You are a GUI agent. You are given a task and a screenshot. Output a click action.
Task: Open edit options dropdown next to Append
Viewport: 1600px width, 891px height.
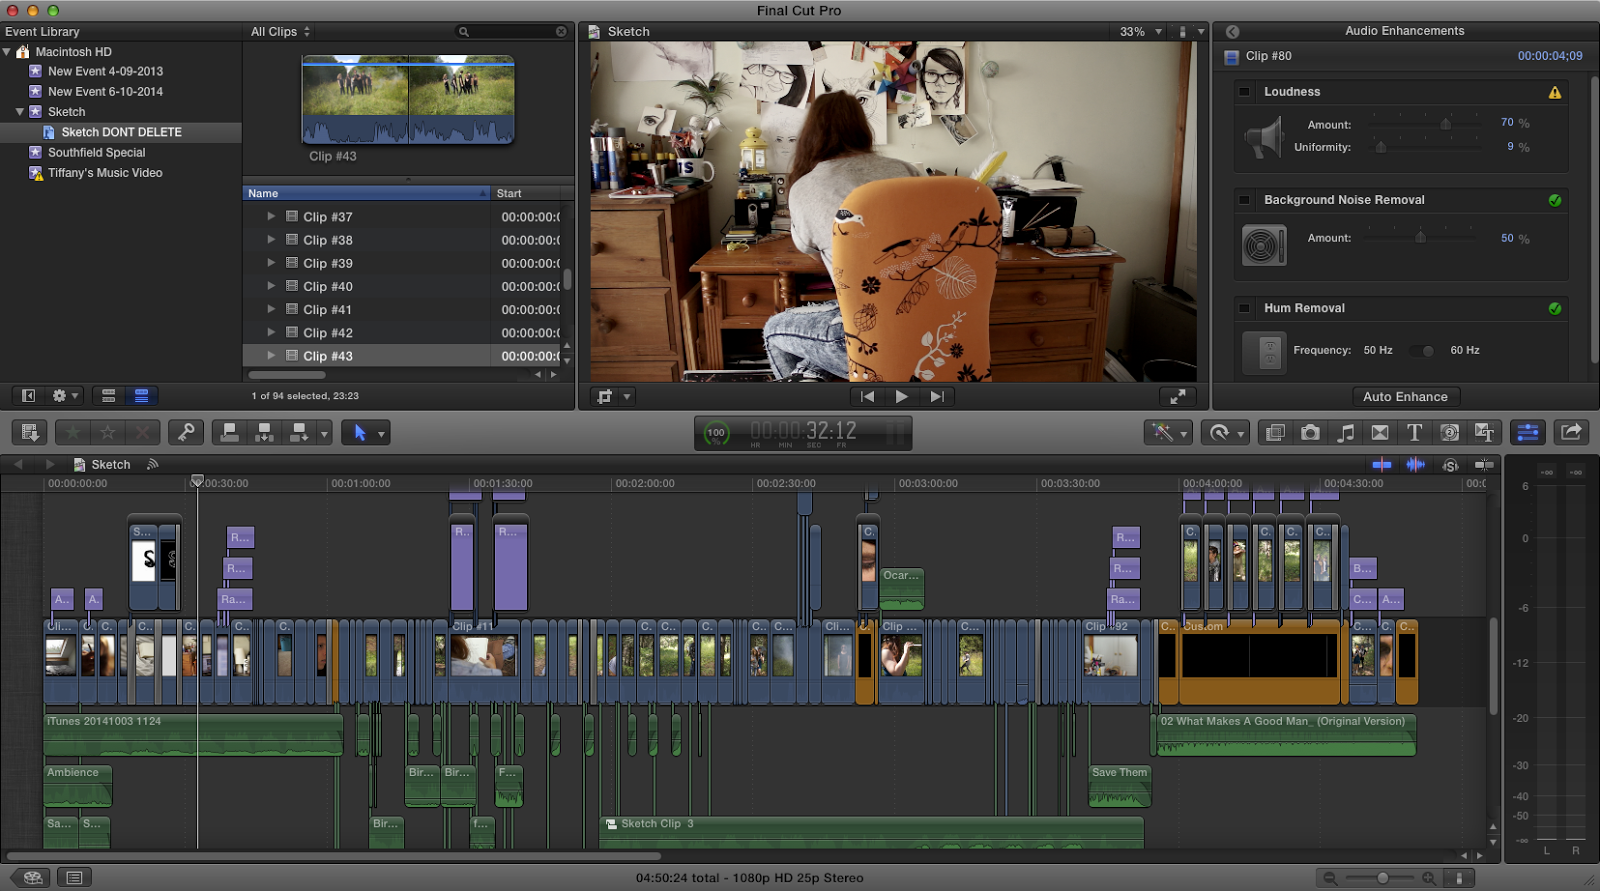tap(324, 433)
